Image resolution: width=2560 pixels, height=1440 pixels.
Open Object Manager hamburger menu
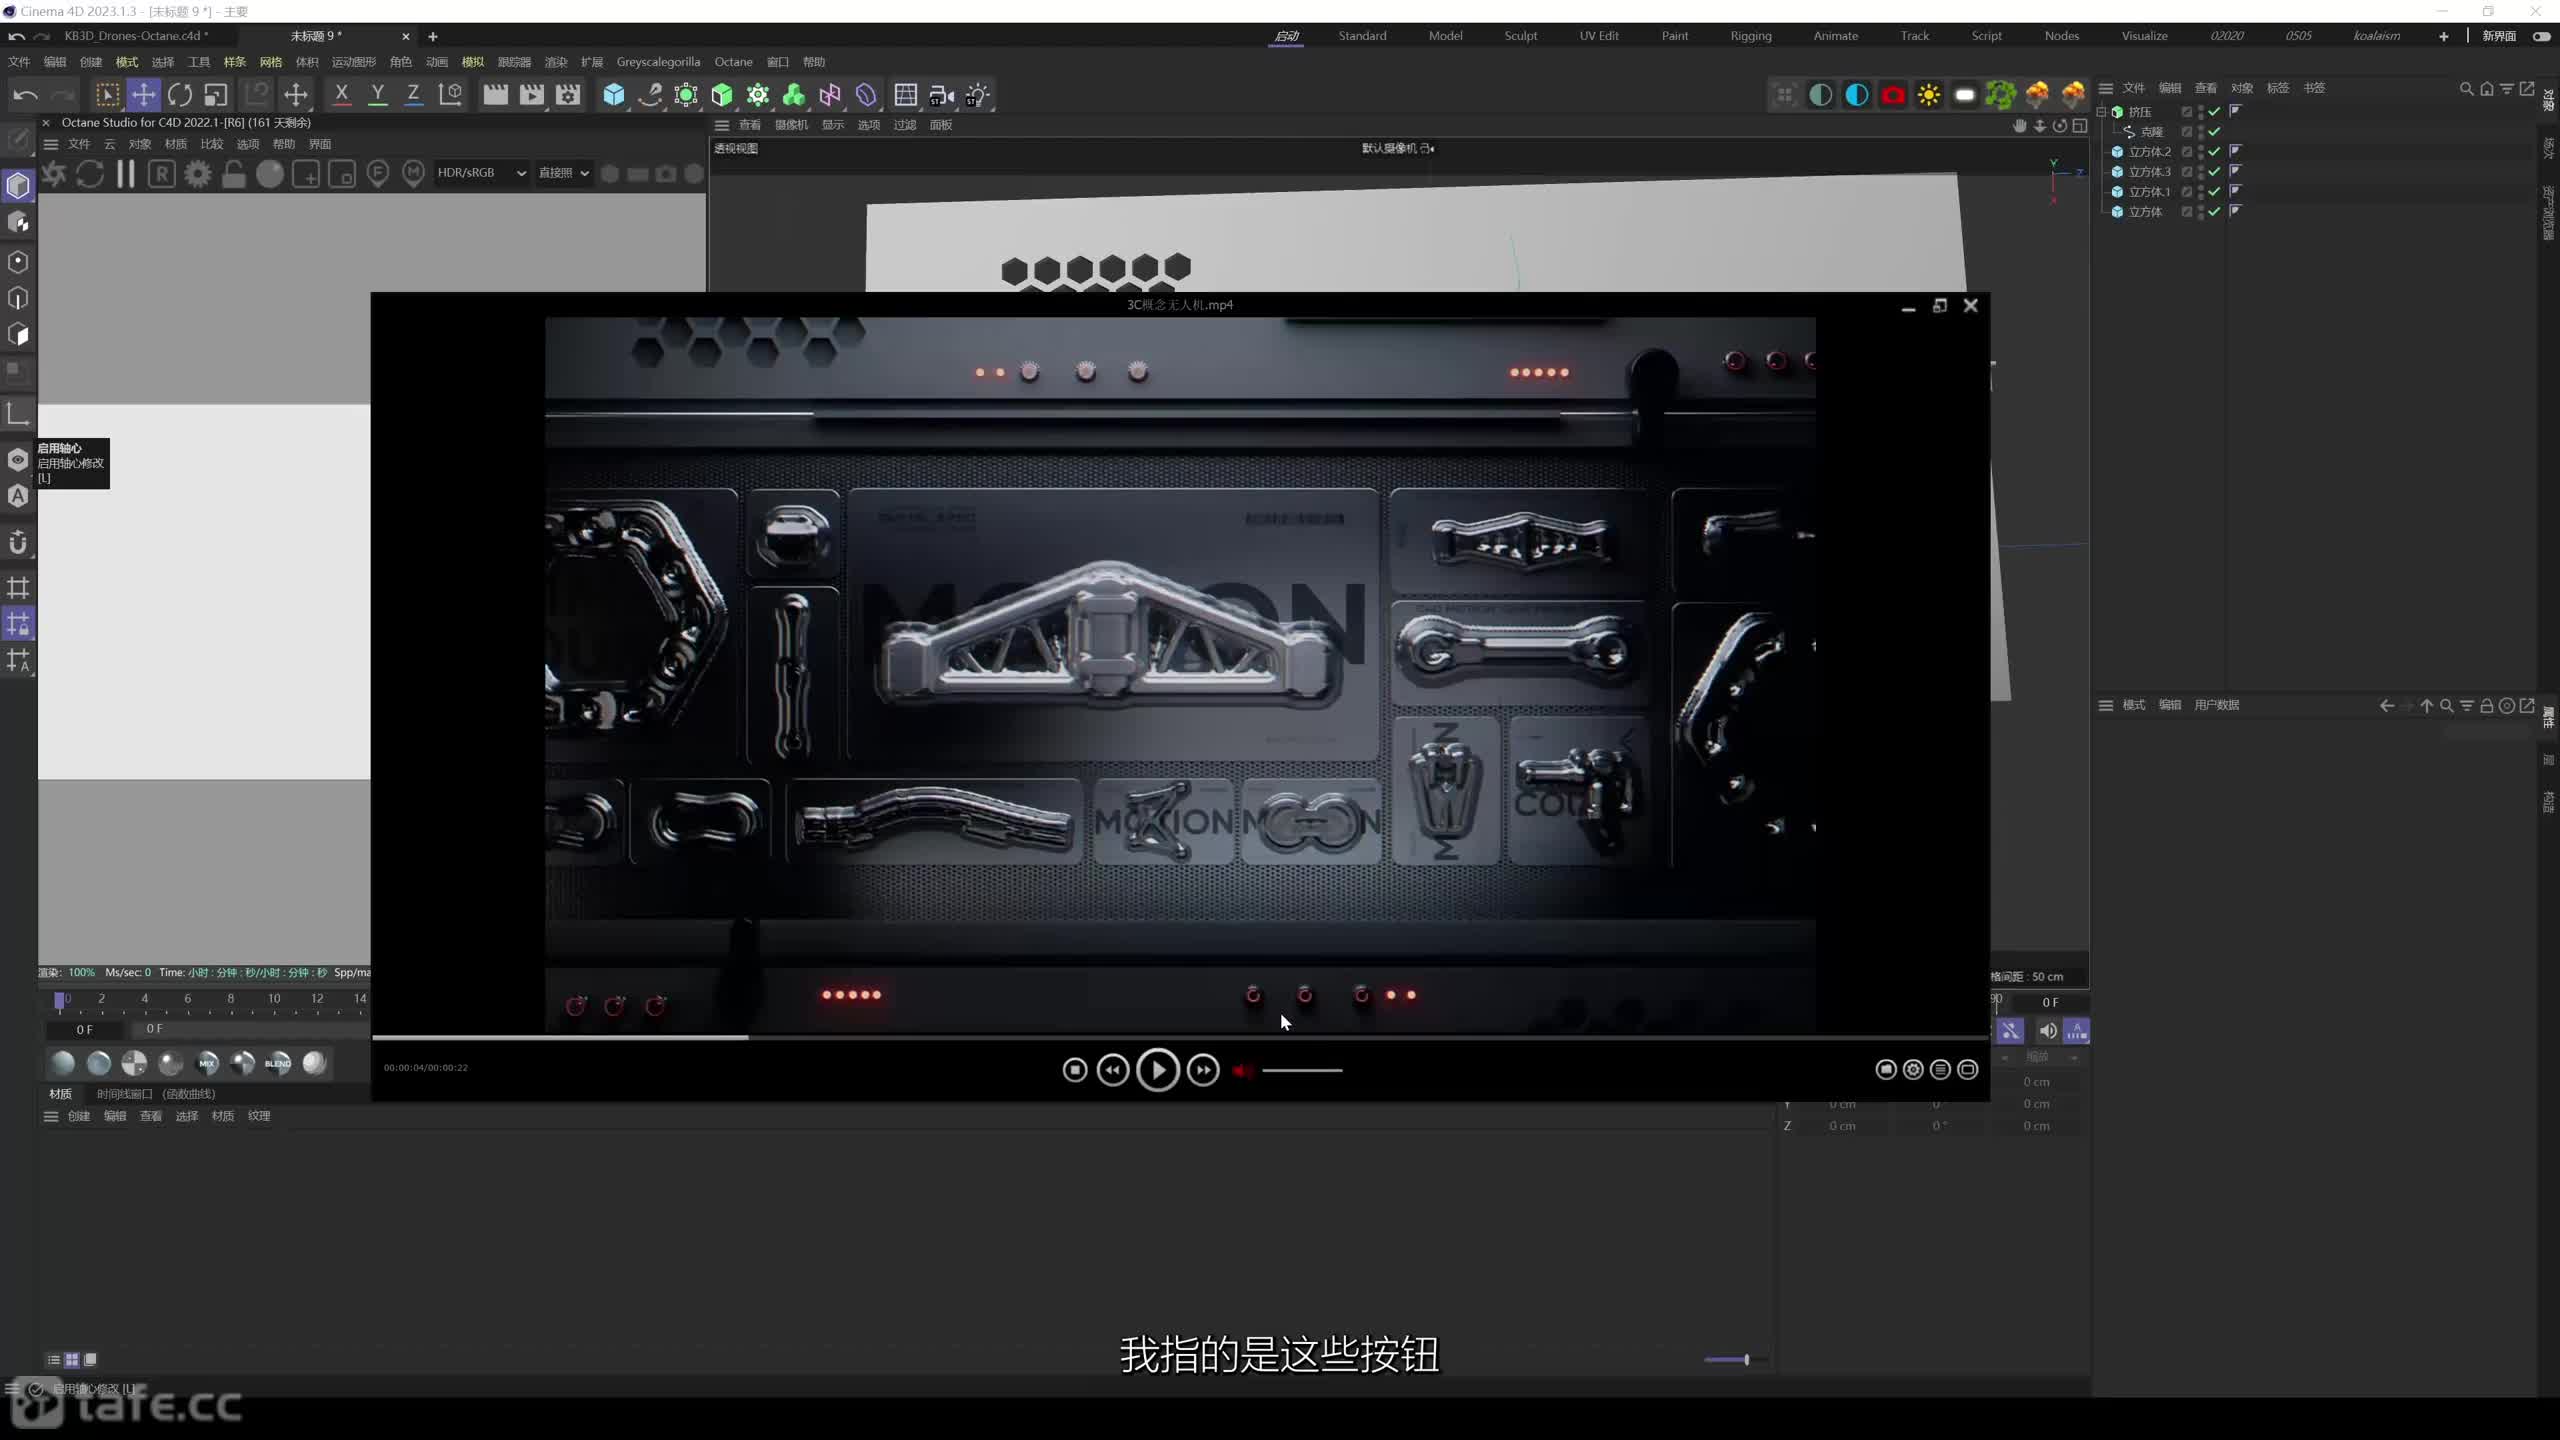[2106, 88]
